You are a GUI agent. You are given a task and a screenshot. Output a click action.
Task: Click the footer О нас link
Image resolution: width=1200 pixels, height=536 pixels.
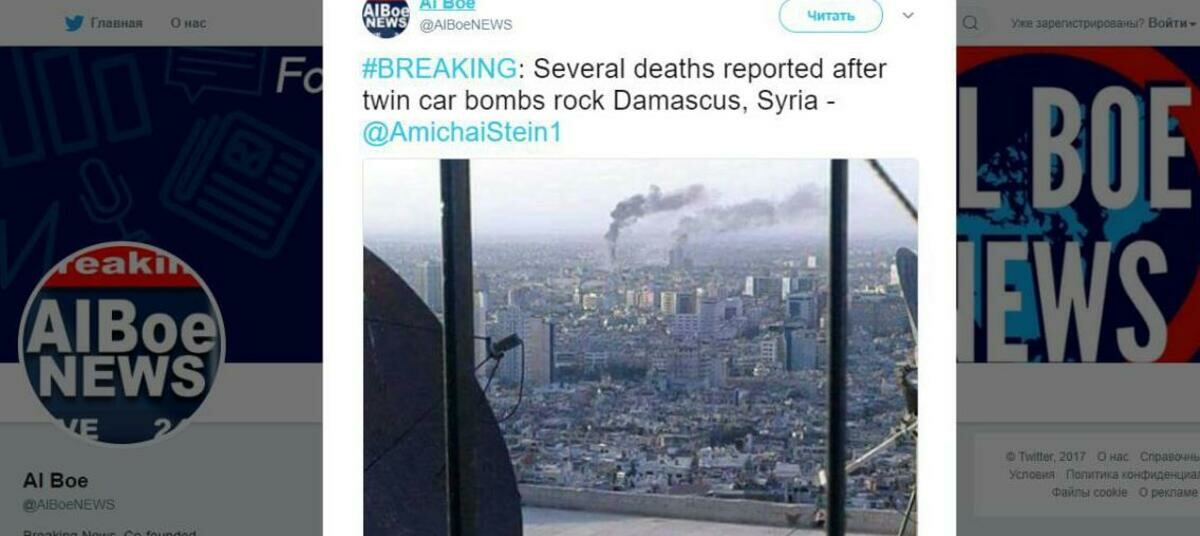coord(1112,457)
